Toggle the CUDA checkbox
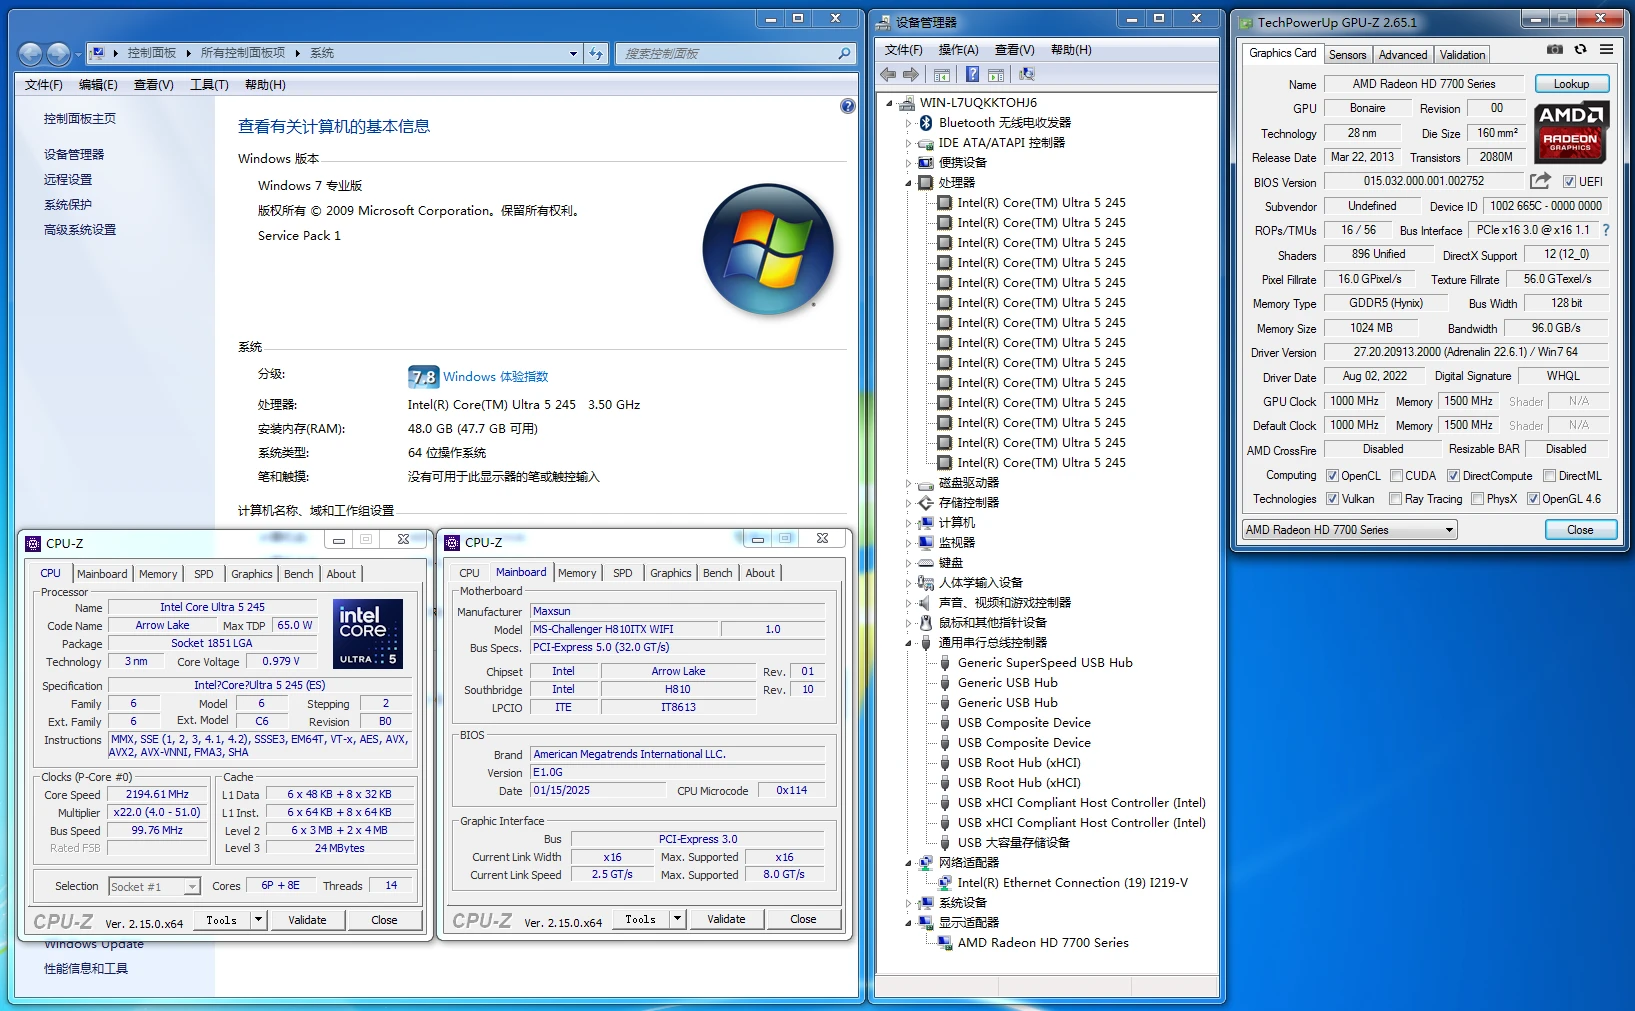This screenshot has height=1011, width=1635. tap(1396, 476)
